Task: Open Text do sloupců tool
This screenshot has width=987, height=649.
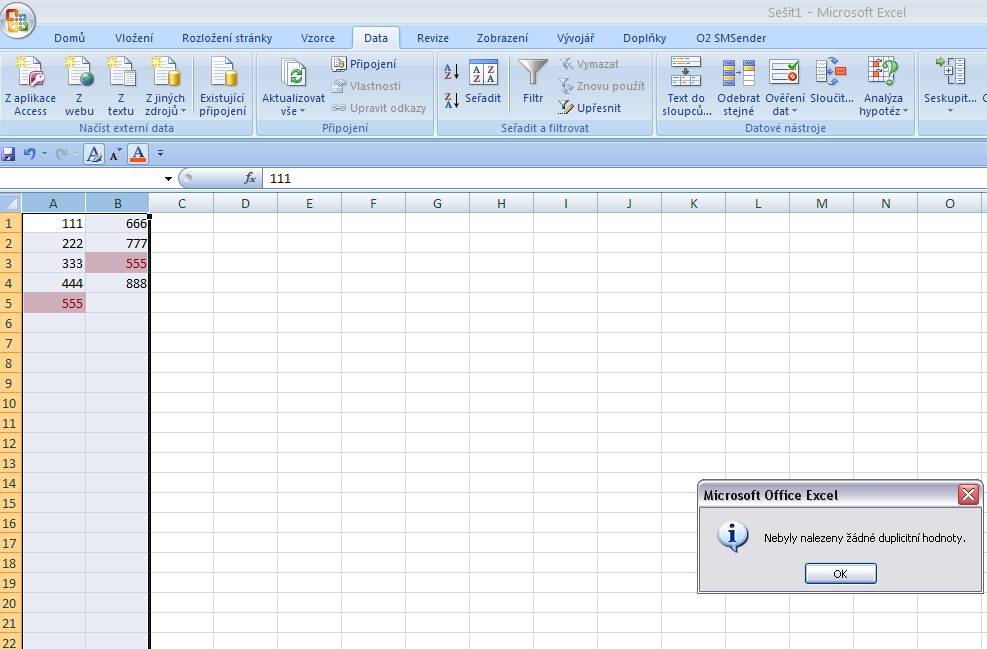Action: [686, 87]
